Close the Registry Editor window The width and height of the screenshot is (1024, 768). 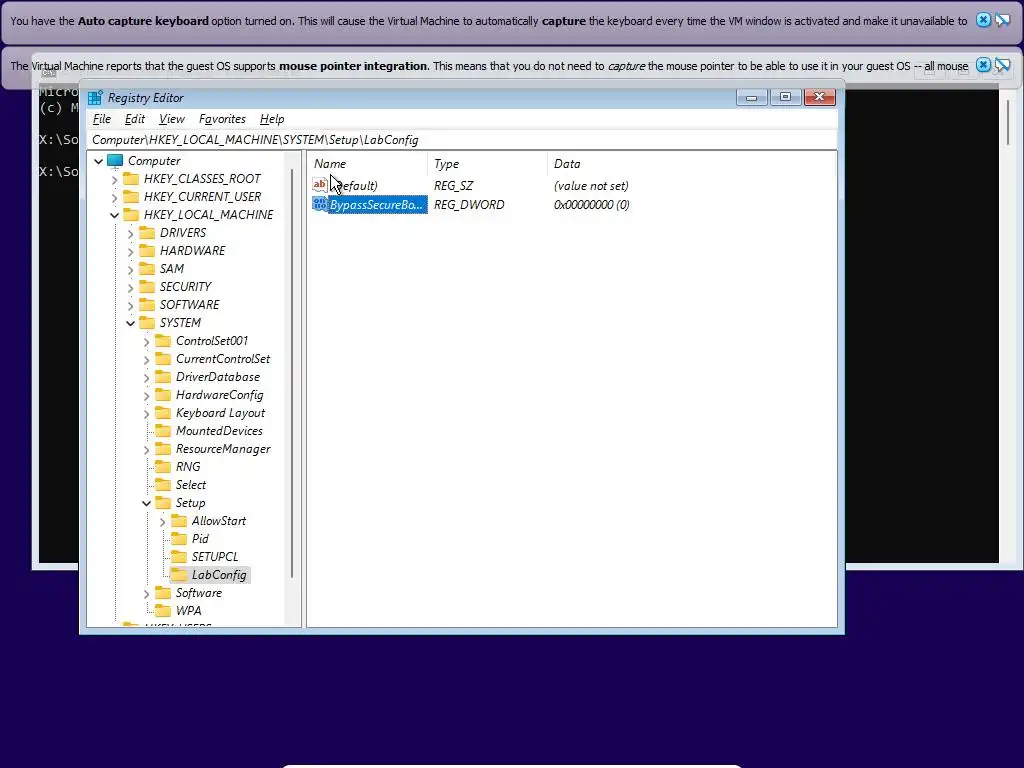tap(820, 97)
